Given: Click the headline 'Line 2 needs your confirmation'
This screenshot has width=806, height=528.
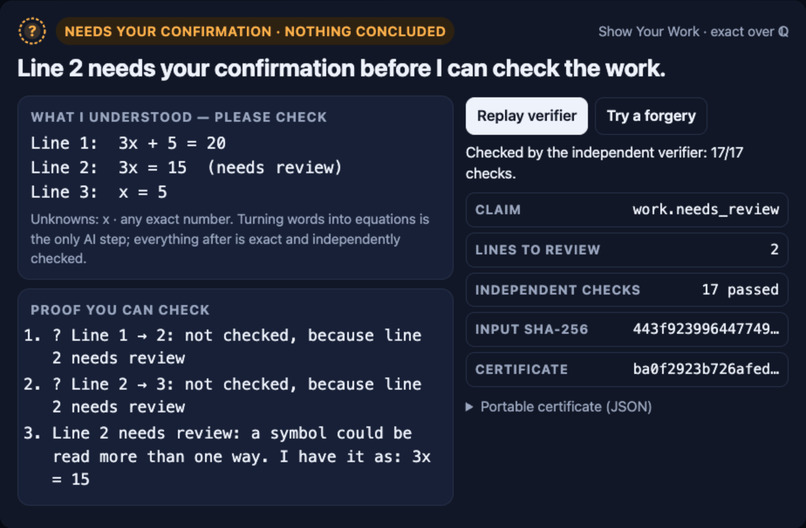Looking at the screenshot, I should 341,68.
